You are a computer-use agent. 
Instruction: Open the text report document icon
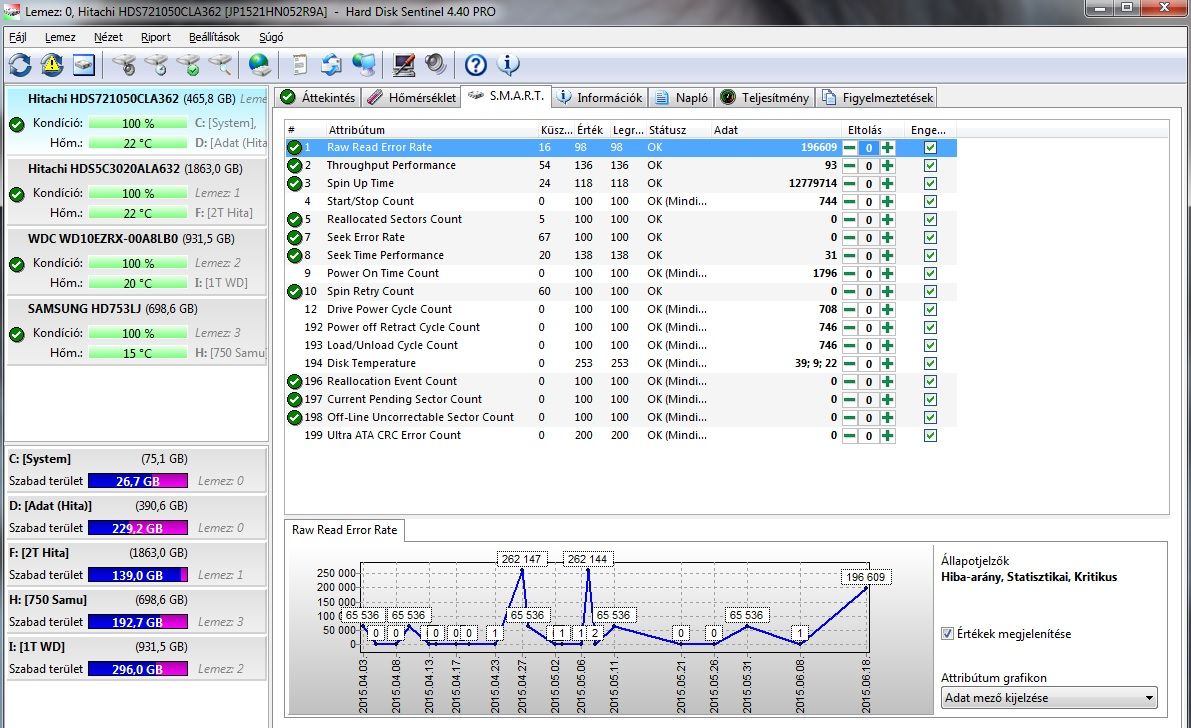click(300, 65)
